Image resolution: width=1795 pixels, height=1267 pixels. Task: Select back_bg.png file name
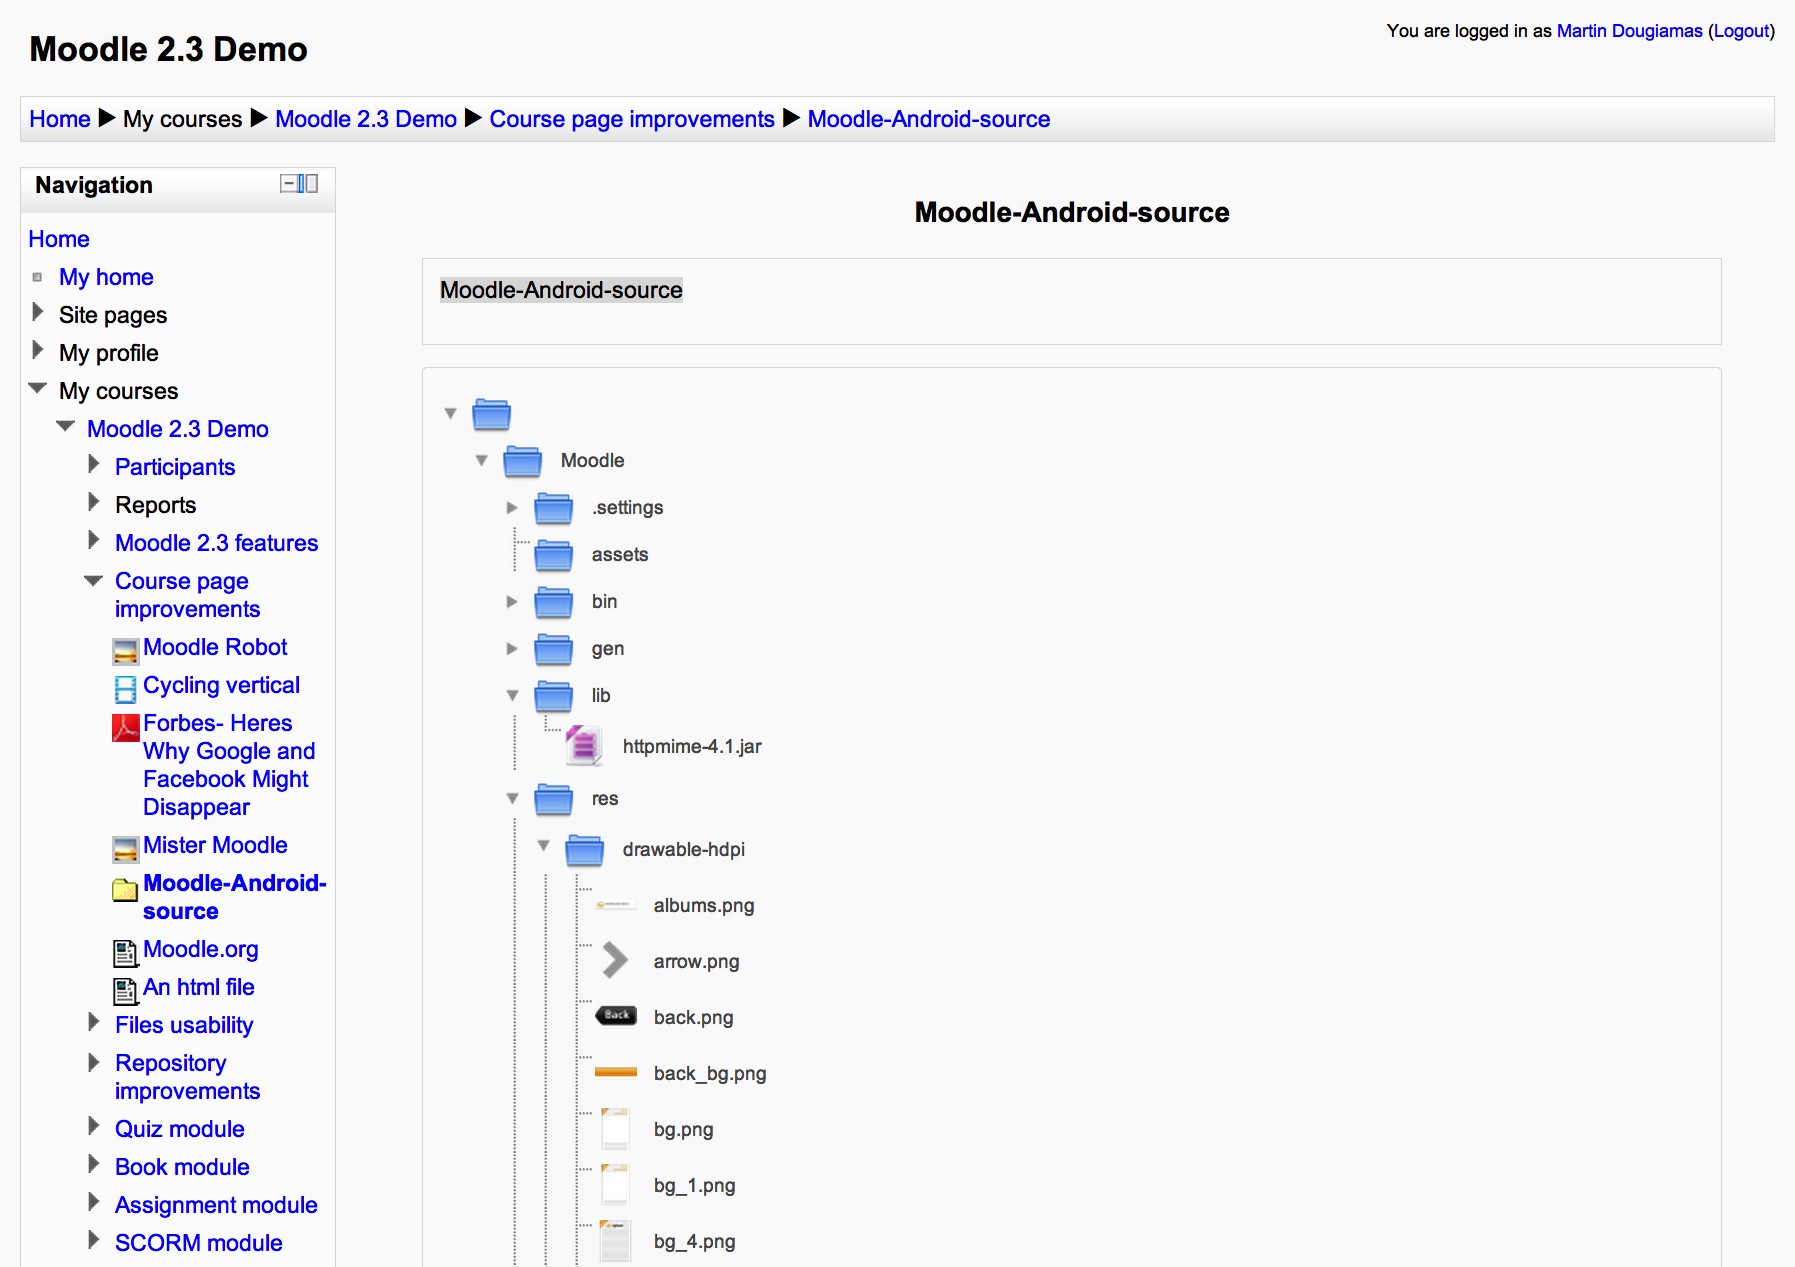pos(710,1074)
